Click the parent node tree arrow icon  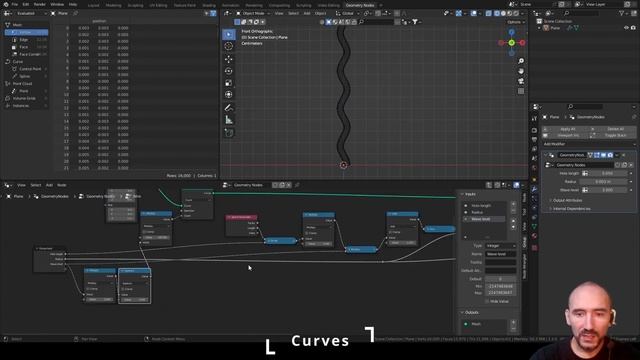point(489,185)
